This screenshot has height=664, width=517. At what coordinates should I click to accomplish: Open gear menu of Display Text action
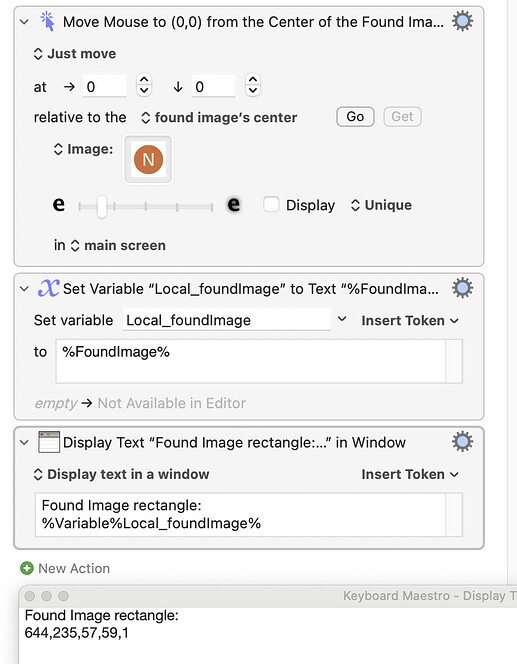tap(462, 442)
